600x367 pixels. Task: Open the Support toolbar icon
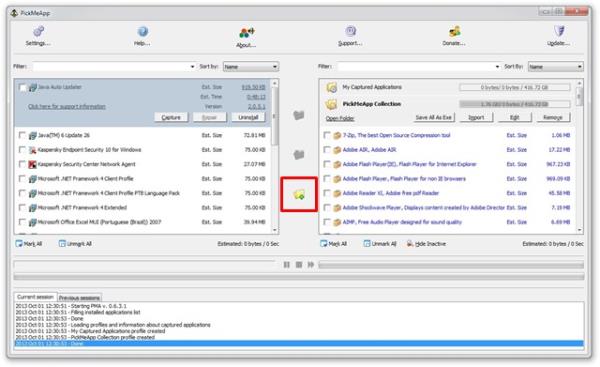pyautogui.click(x=350, y=35)
